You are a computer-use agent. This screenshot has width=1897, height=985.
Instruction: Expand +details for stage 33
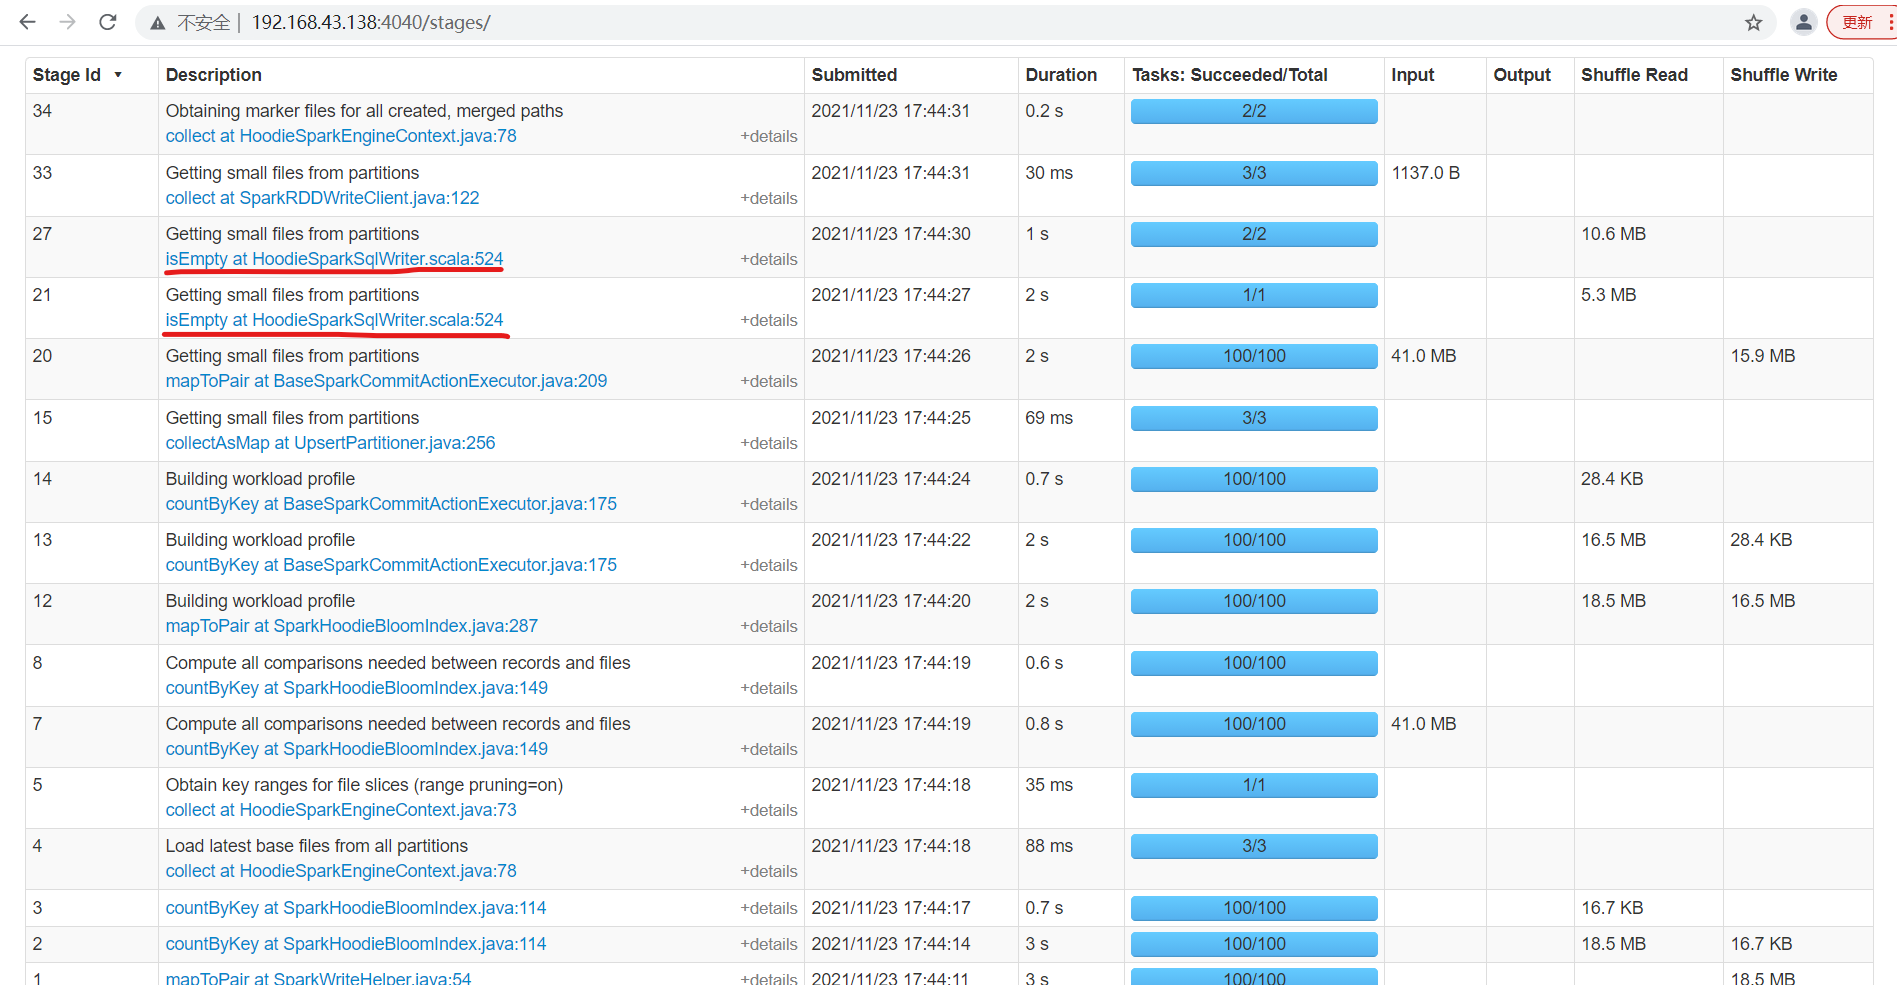pyautogui.click(x=768, y=199)
